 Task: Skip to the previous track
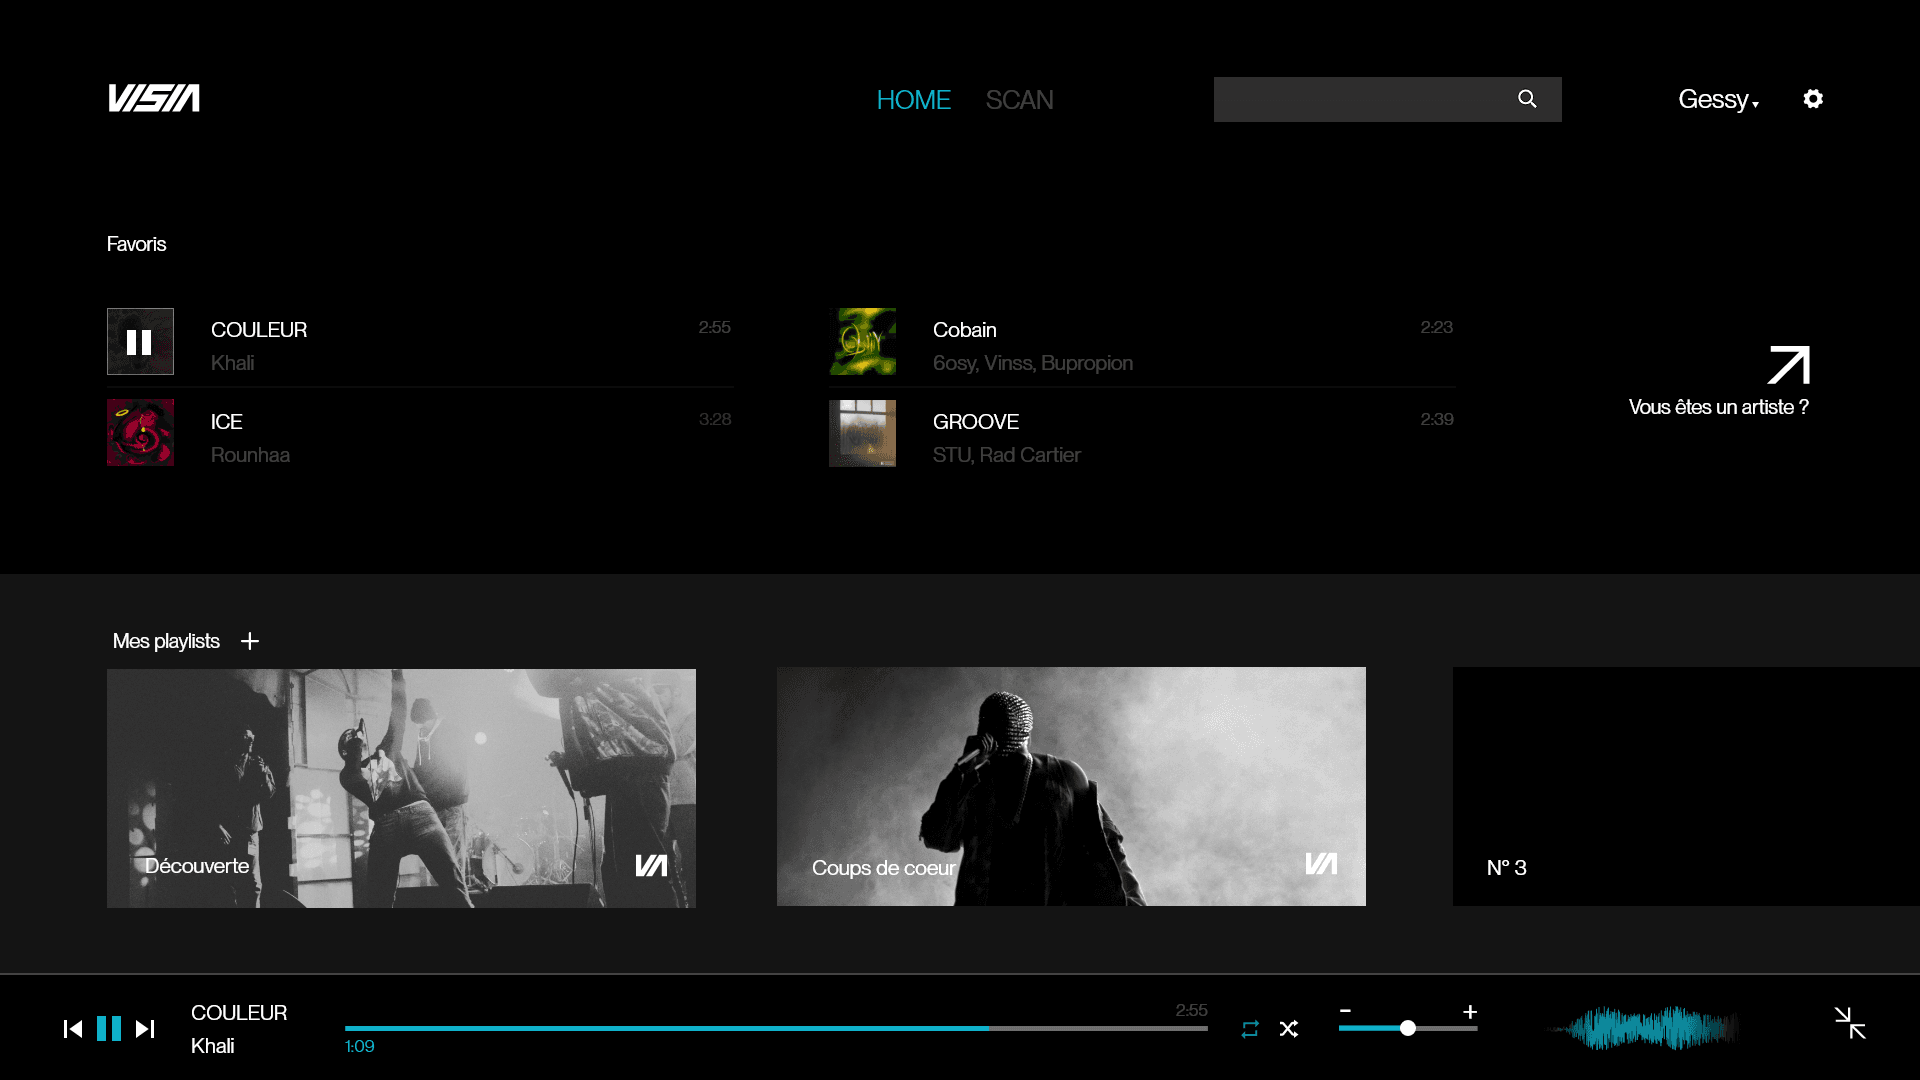(73, 1029)
